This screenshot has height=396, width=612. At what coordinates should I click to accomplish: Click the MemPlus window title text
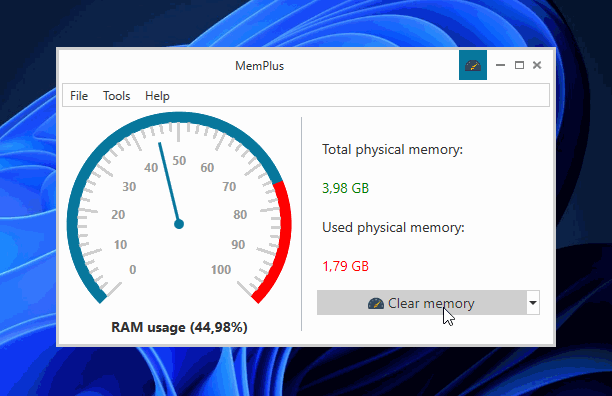point(260,66)
